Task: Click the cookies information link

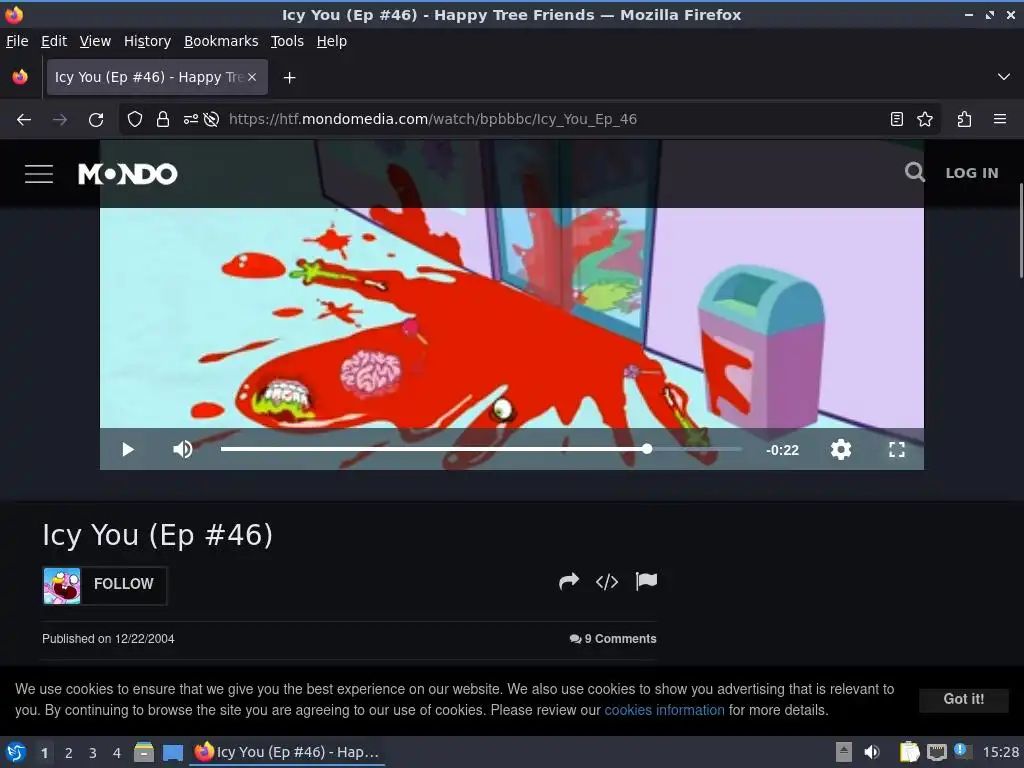Action: pos(664,710)
